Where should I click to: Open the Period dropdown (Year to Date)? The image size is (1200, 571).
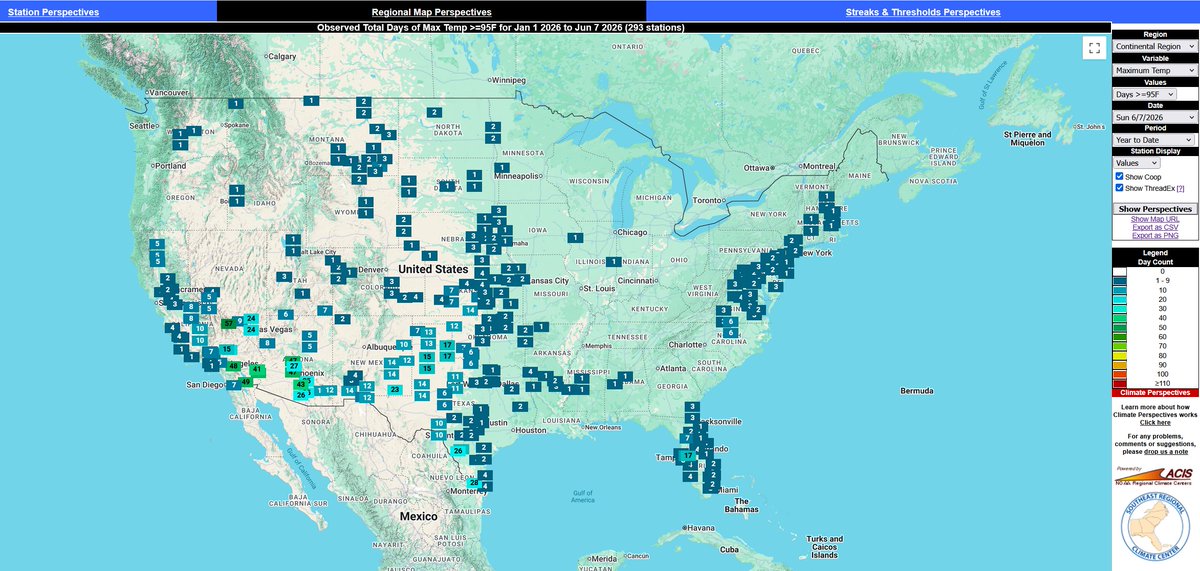[x=1155, y=140]
